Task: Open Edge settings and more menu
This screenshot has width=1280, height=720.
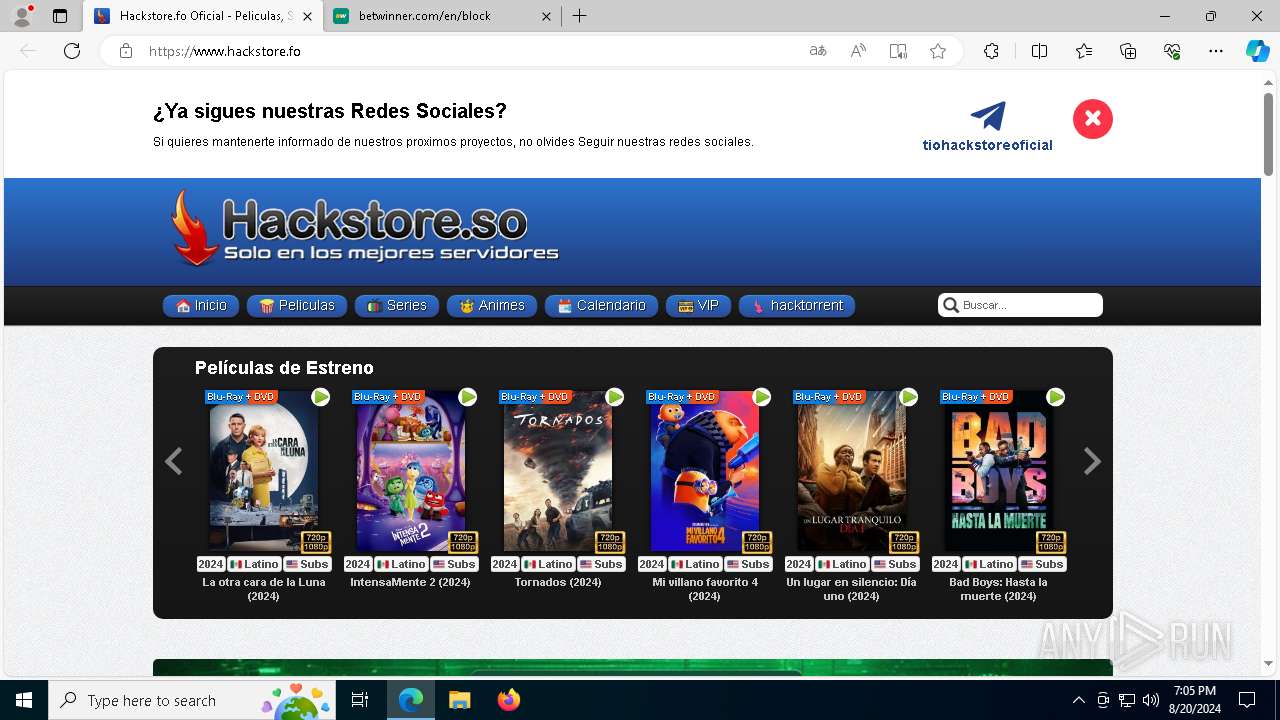Action: 1216,51
